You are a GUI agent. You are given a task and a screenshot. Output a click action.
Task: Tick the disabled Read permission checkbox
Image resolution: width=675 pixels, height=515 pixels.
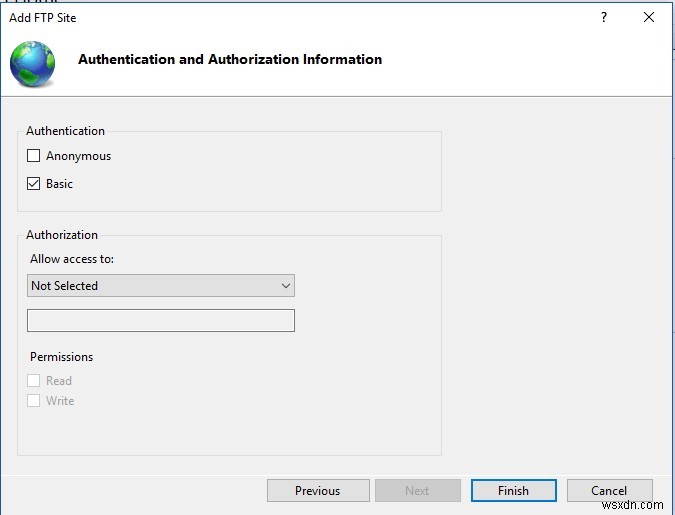[34, 381]
